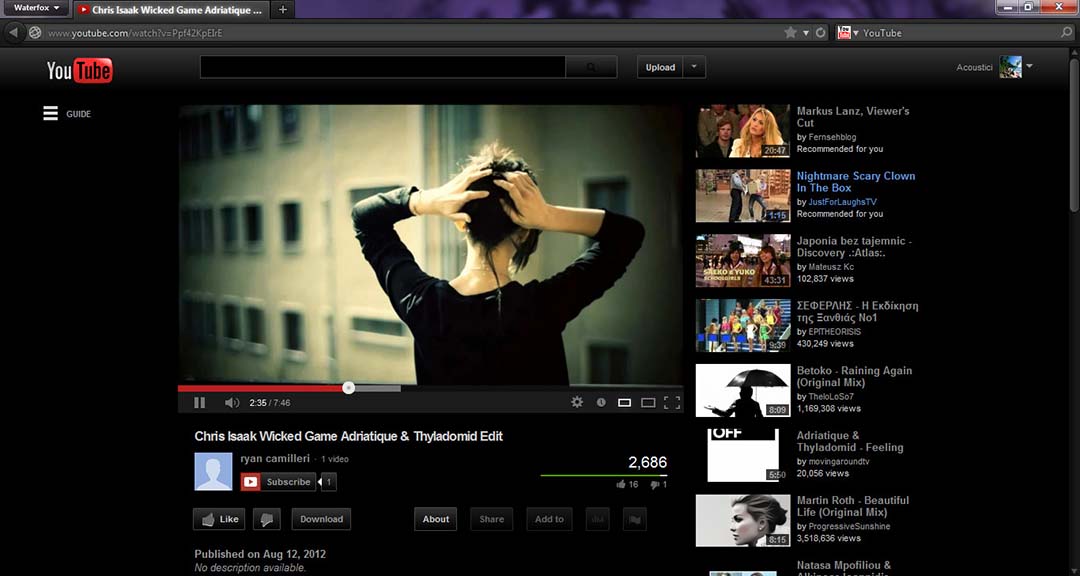
Task: Click the video info icon in player bar
Action: [x=600, y=401]
